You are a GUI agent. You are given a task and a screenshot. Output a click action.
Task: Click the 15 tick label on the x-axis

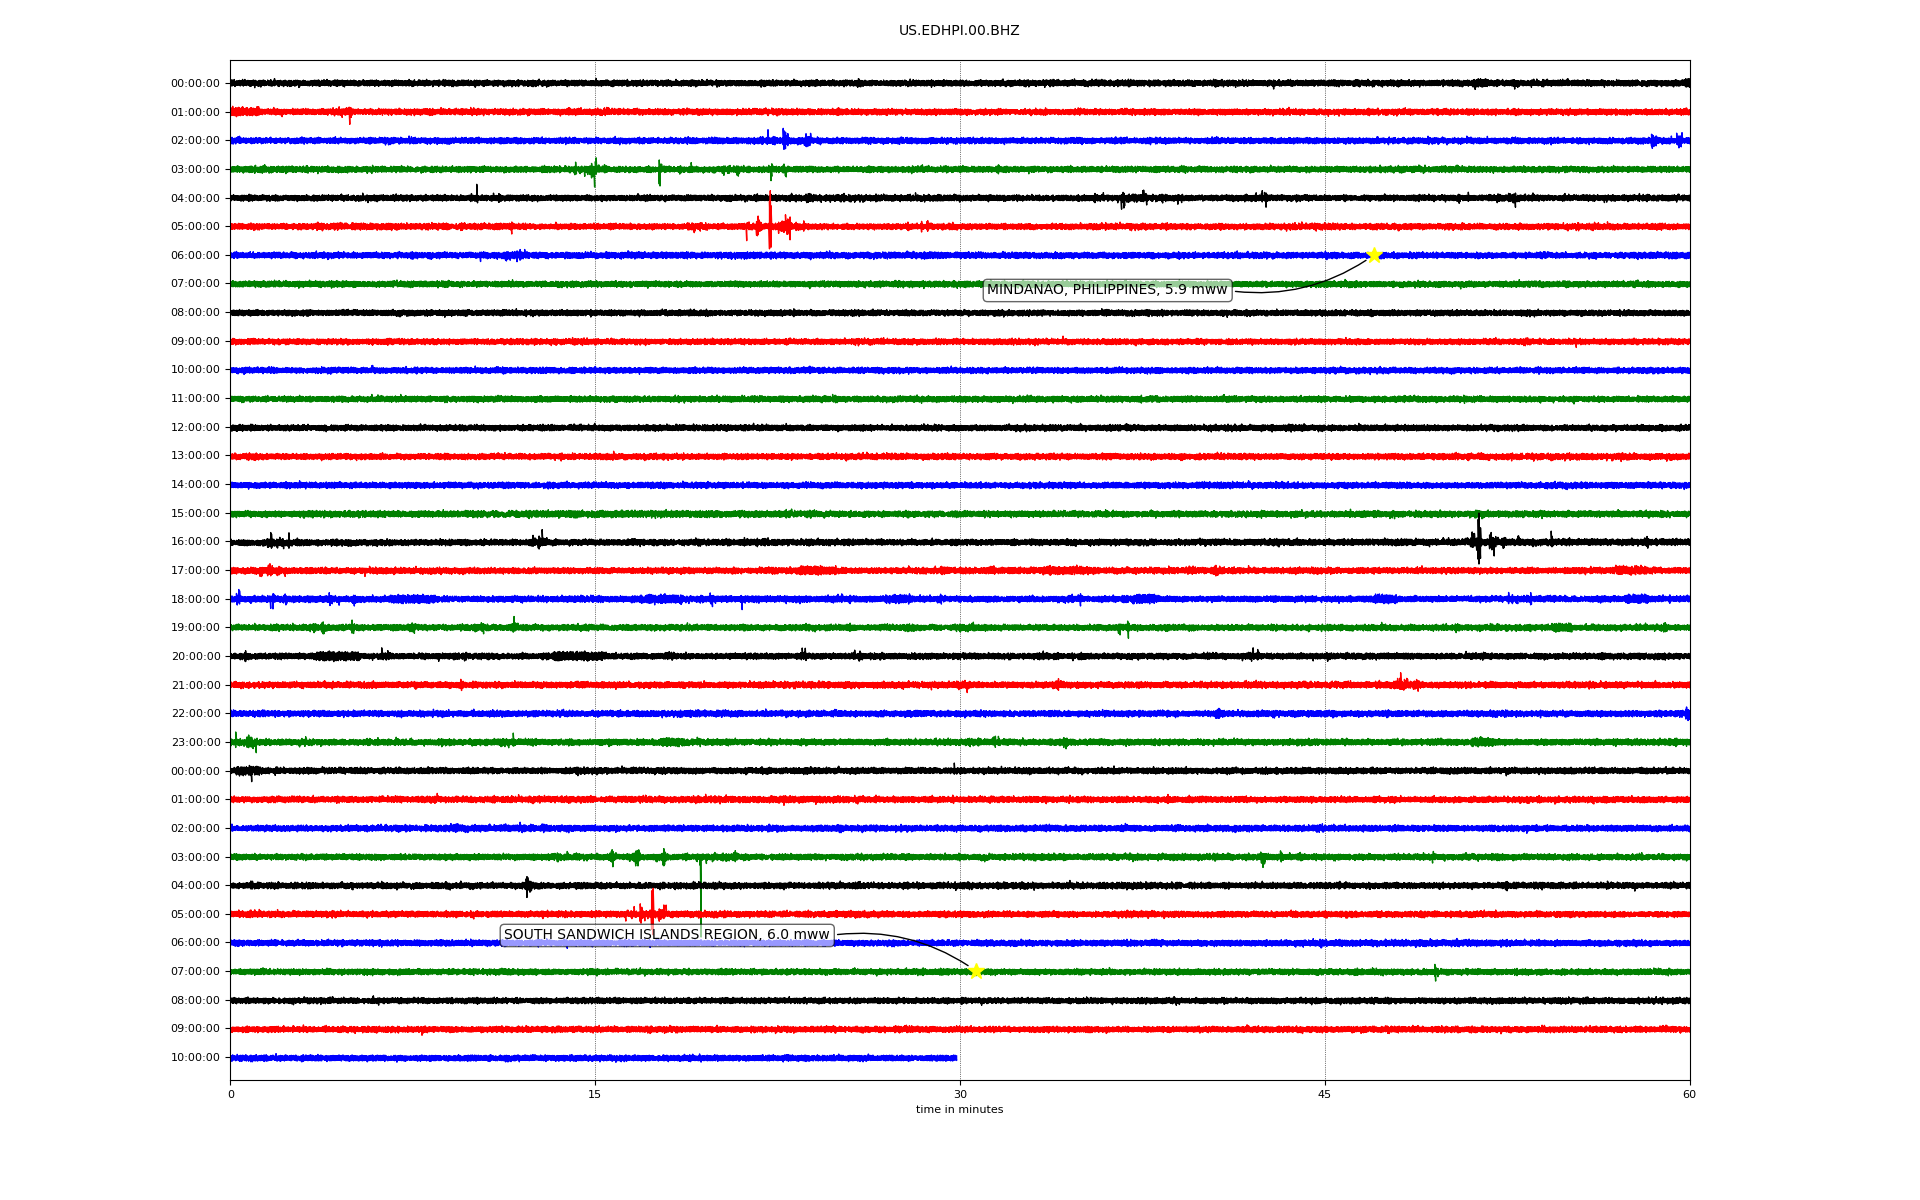click(595, 1094)
